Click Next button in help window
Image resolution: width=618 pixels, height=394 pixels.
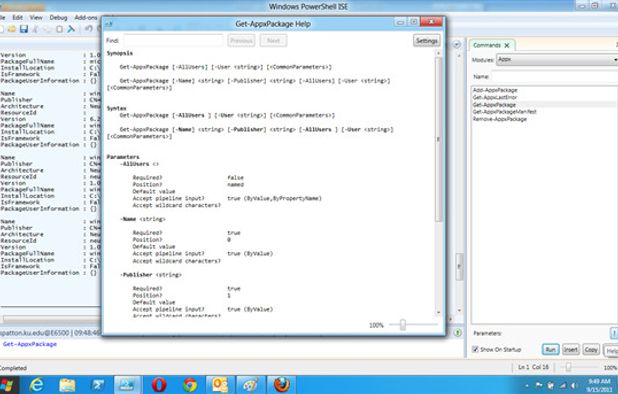273,41
